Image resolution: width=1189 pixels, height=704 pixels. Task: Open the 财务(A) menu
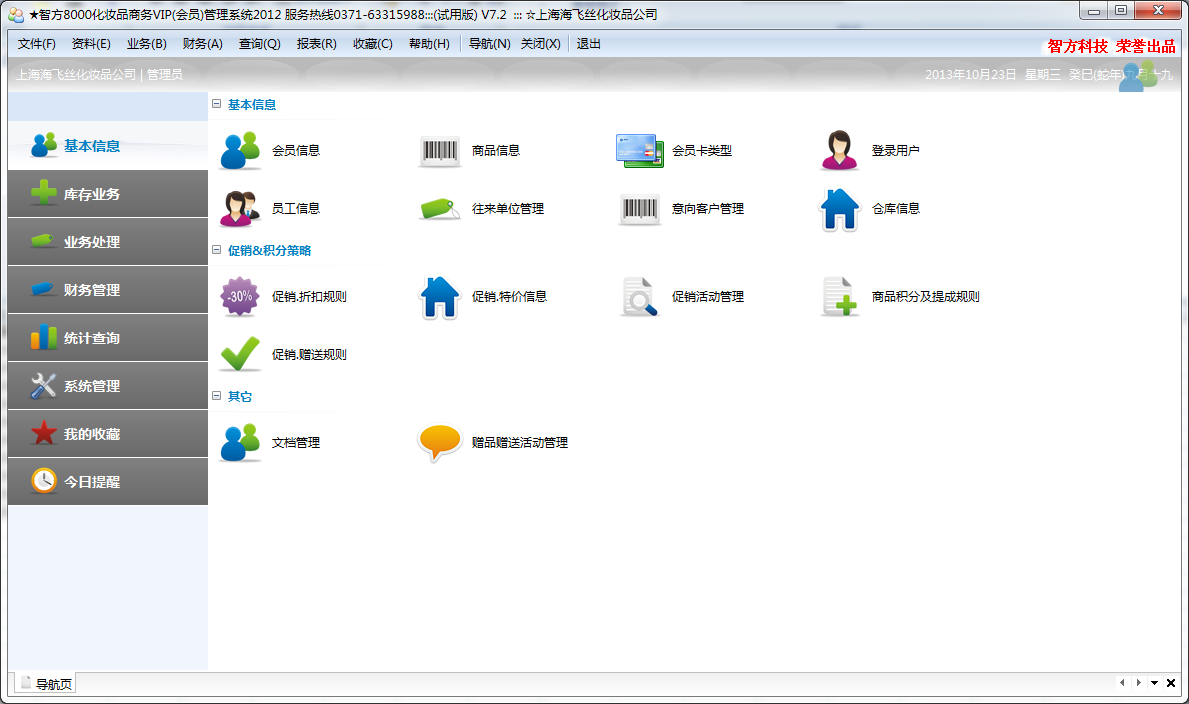point(202,44)
